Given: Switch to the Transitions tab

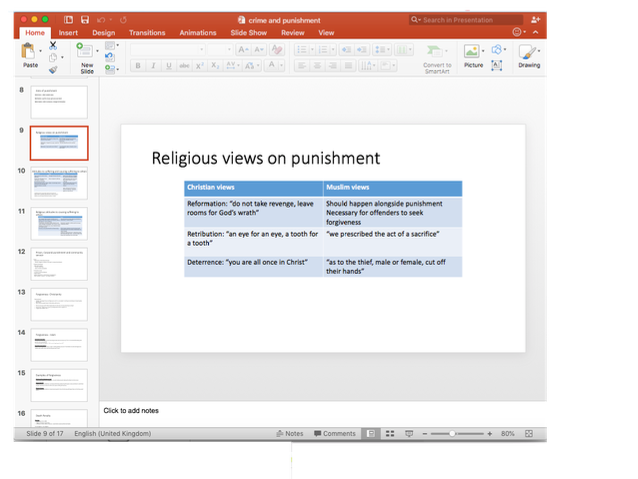Looking at the screenshot, I should [147, 32].
